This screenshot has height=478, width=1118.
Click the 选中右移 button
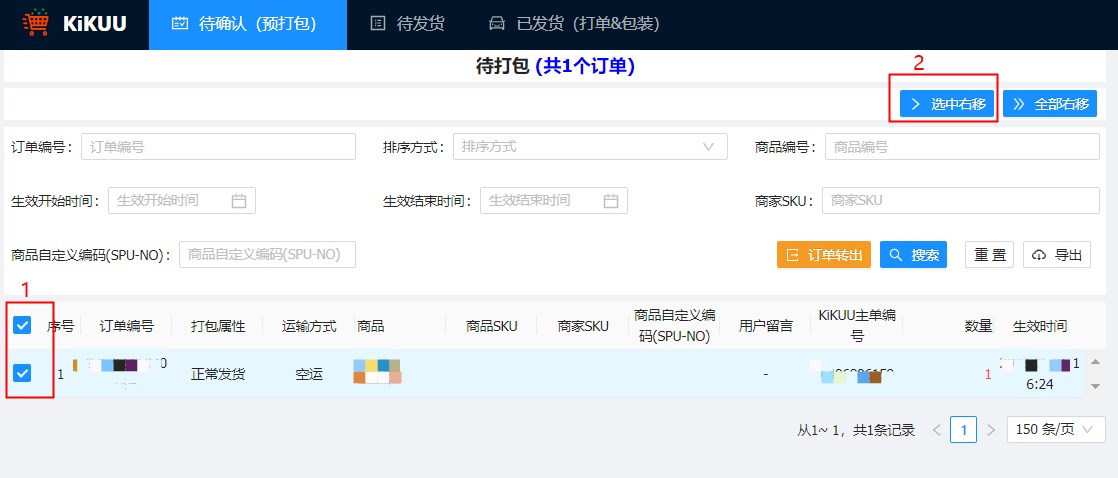pyautogui.click(x=947, y=103)
